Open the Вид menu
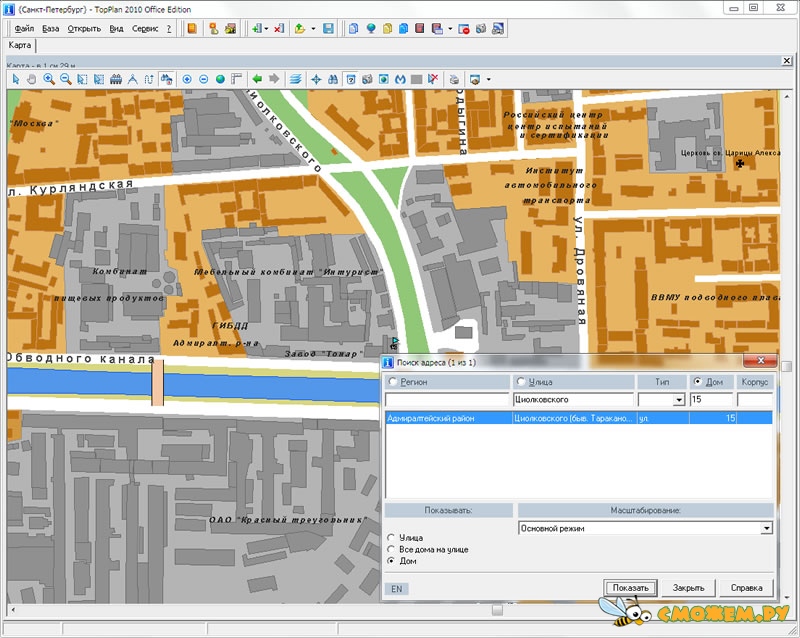Viewport: 800px width, 638px height. click(x=116, y=29)
